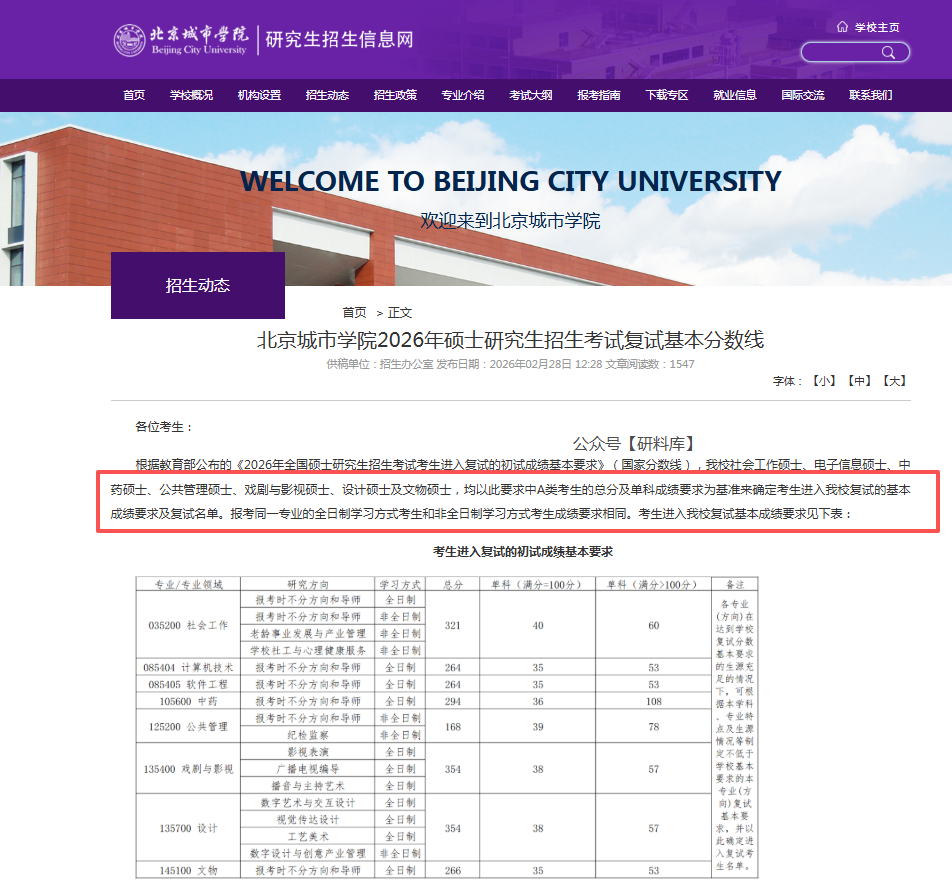Click the 首页 breadcrumb link
The height and width of the screenshot is (896, 952).
click(x=354, y=312)
